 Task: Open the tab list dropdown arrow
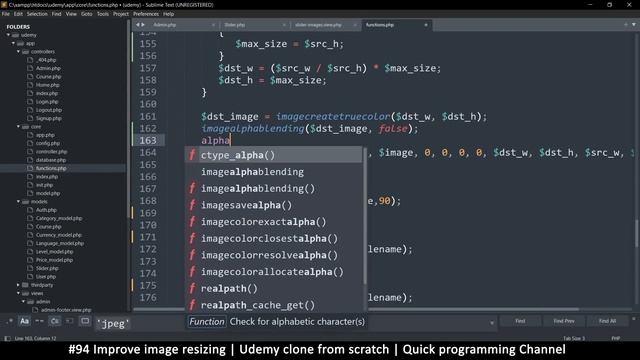click(634, 25)
